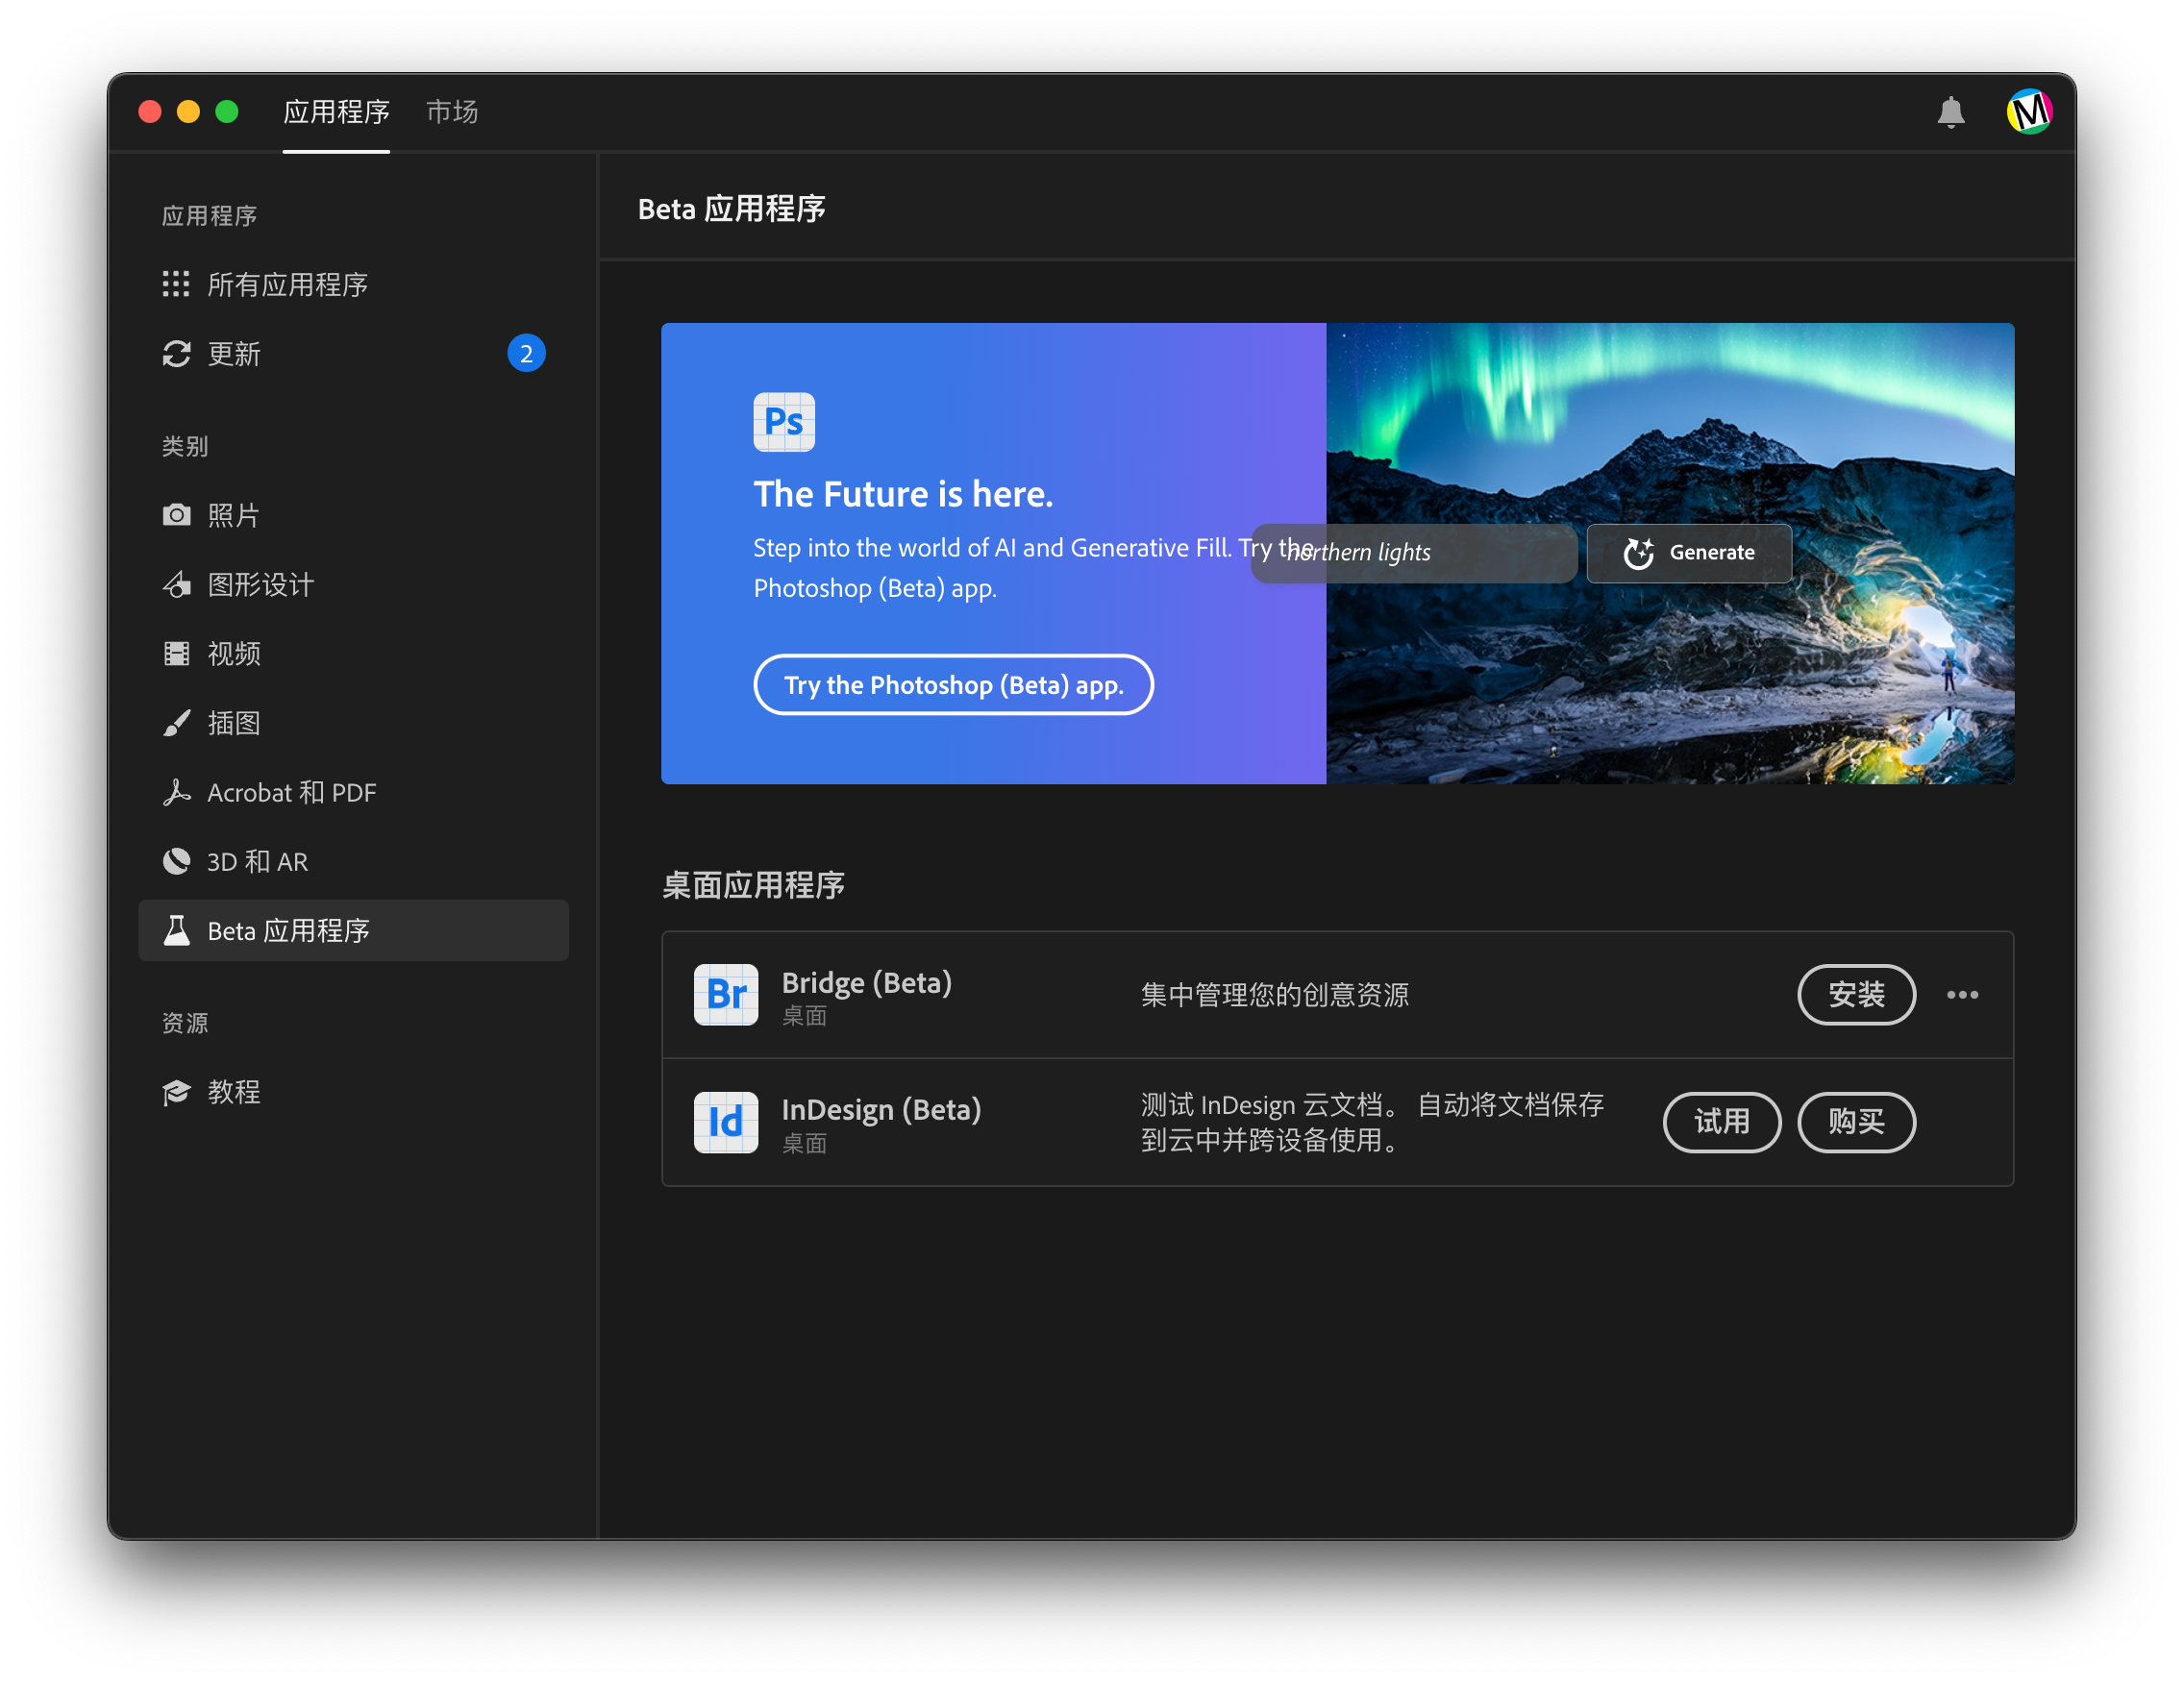The width and height of the screenshot is (2184, 1682).
Task: Open the 教程 tutorials section
Action: coord(176,1092)
